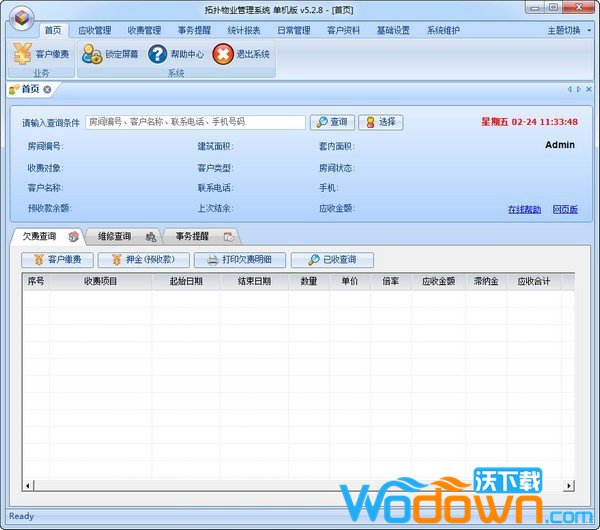Viewport: 600px width, 530px height.
Task: Open the 统计报表 ribbon tab
Action: (244, 30)
